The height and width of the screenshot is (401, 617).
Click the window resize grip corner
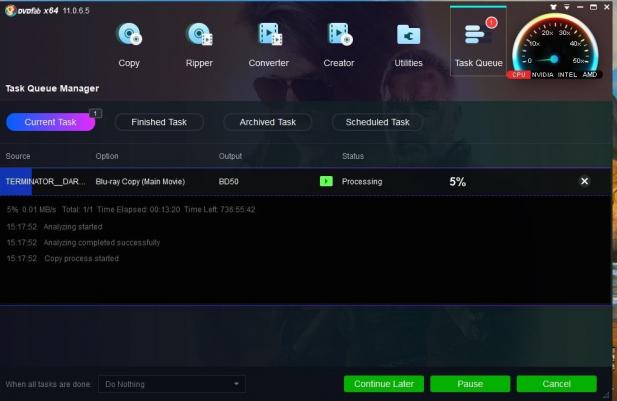[x=606, y=395]
